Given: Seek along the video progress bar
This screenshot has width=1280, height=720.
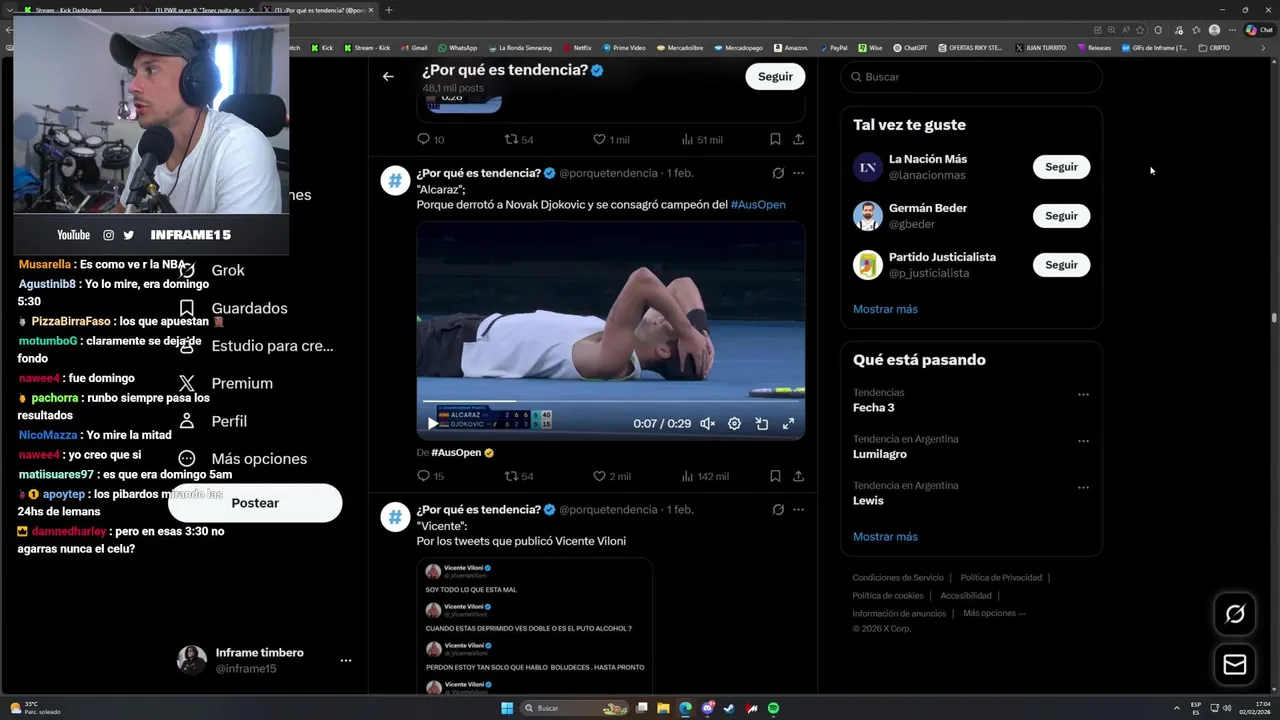Looking at the screenshot, I should [610, 402].
